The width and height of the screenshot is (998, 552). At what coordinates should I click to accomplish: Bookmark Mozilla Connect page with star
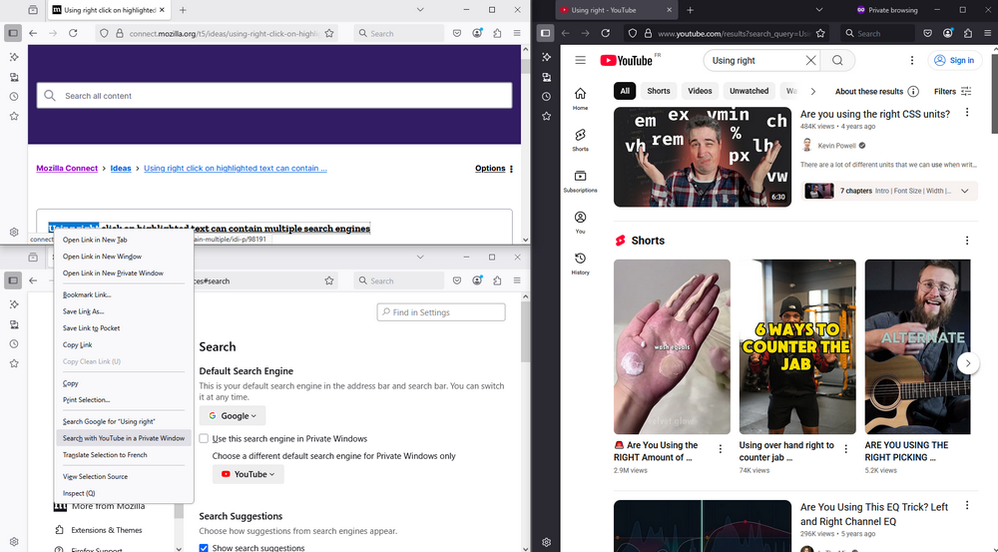[329, 33]
